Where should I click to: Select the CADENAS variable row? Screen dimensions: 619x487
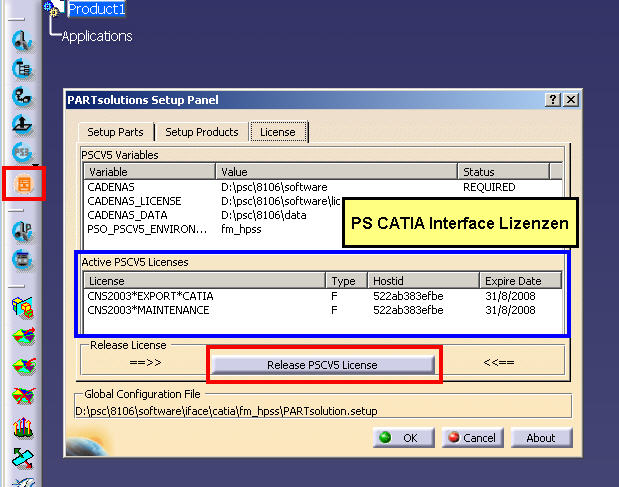pyautogui.click(x=323, y=187)
